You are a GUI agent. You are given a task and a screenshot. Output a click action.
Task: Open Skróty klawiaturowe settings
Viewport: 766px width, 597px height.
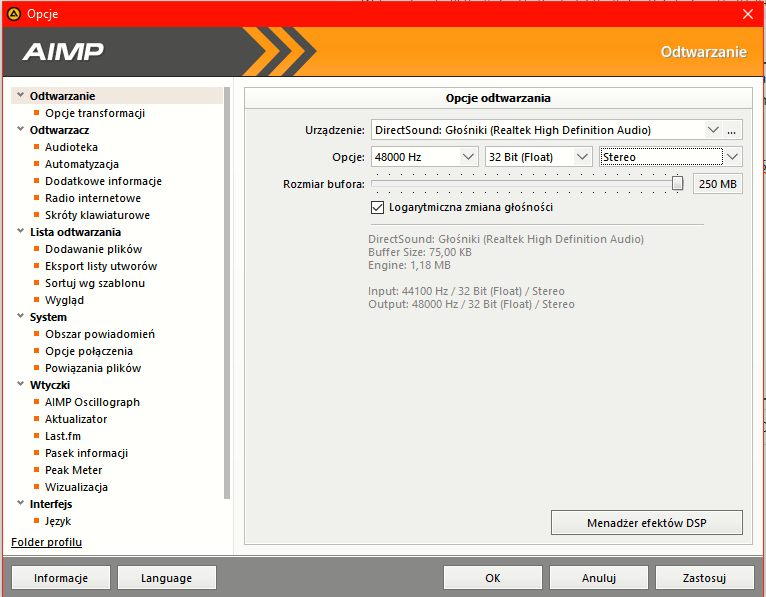click(97, 215)
